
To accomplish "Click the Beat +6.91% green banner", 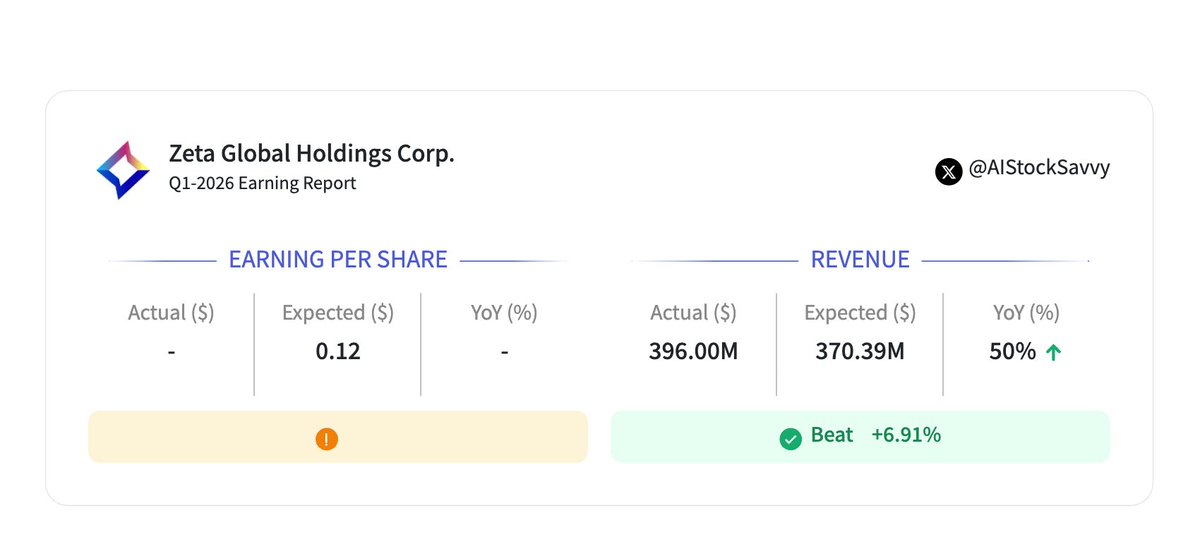I will (860, 437).
